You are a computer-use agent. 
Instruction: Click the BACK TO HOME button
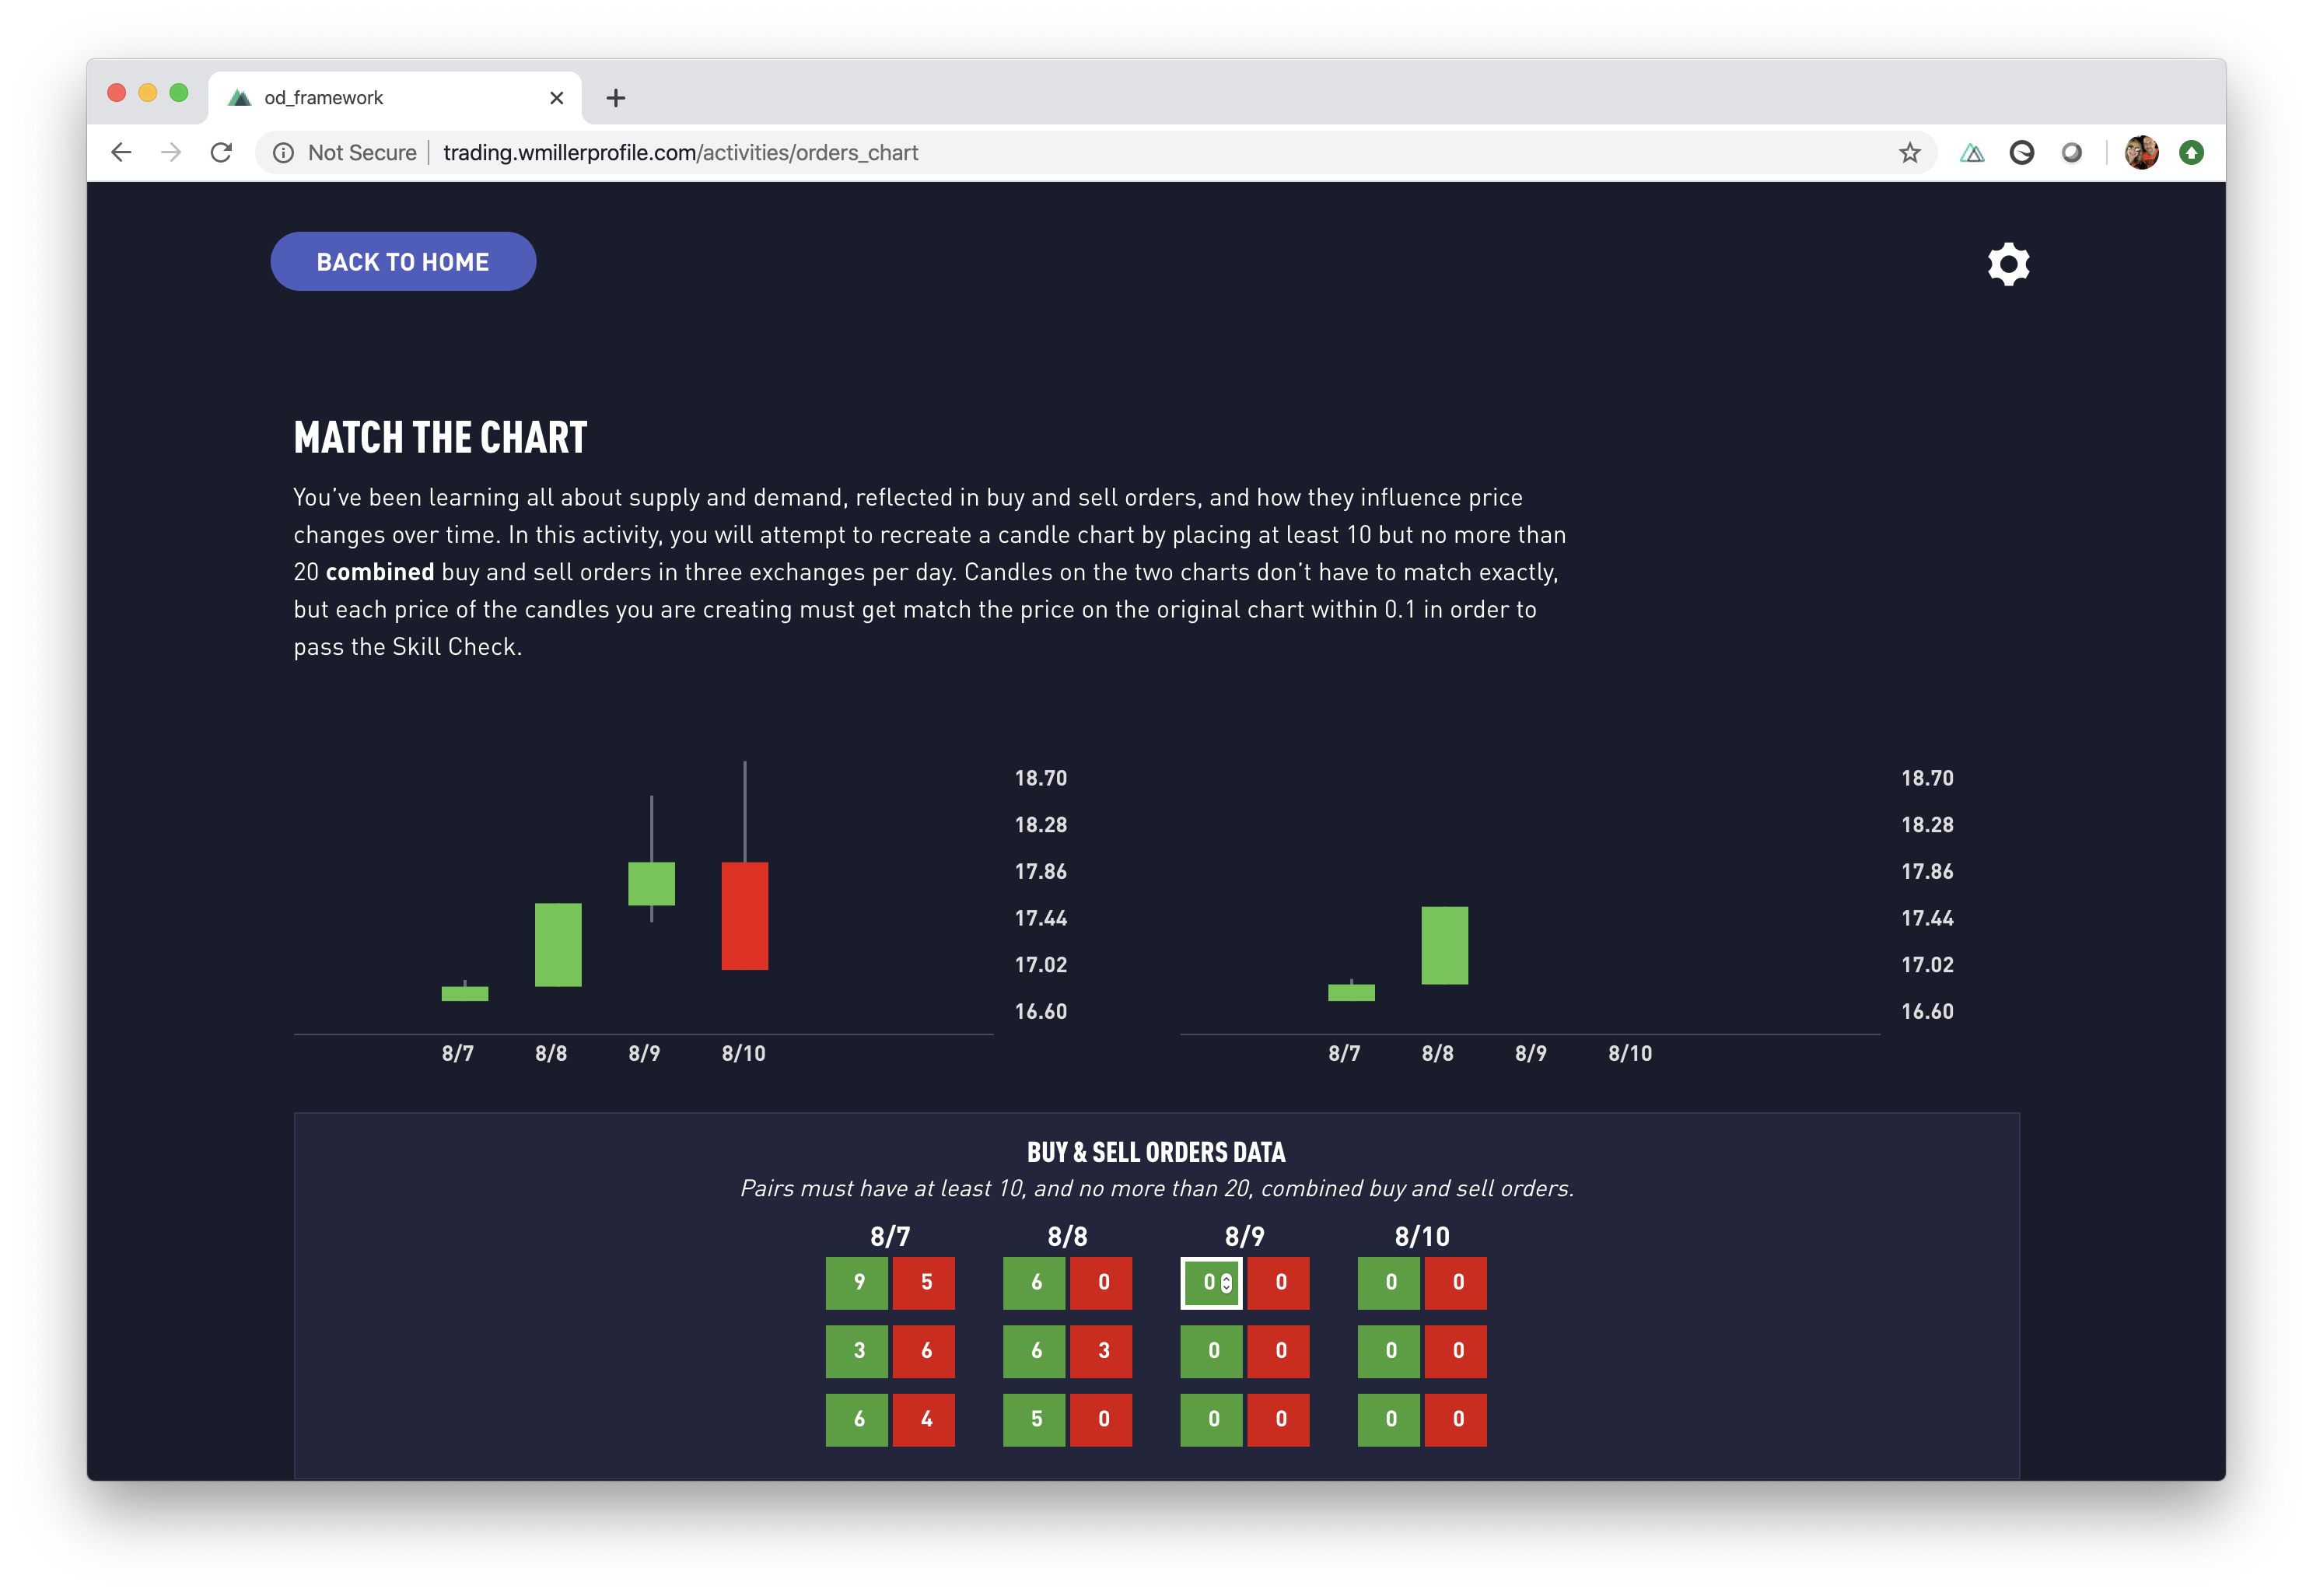[x=403, y=262]
